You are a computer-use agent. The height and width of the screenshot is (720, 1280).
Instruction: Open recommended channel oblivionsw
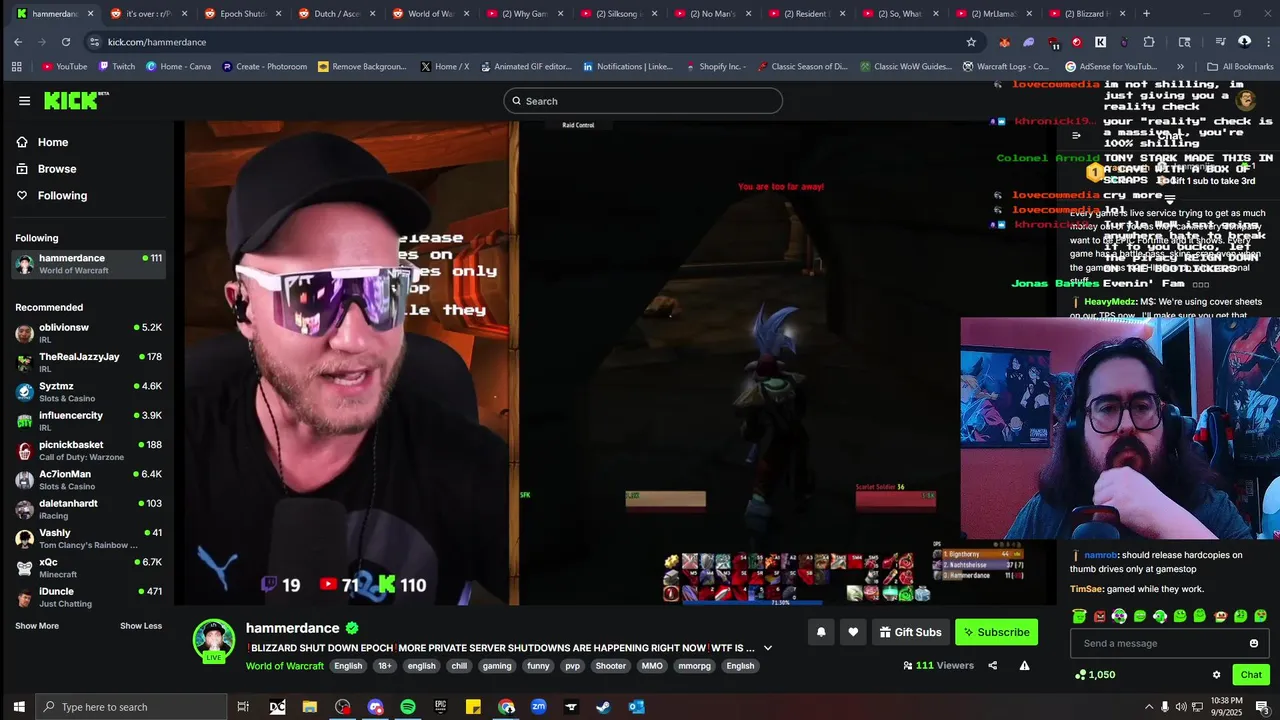tap(88, 333)
